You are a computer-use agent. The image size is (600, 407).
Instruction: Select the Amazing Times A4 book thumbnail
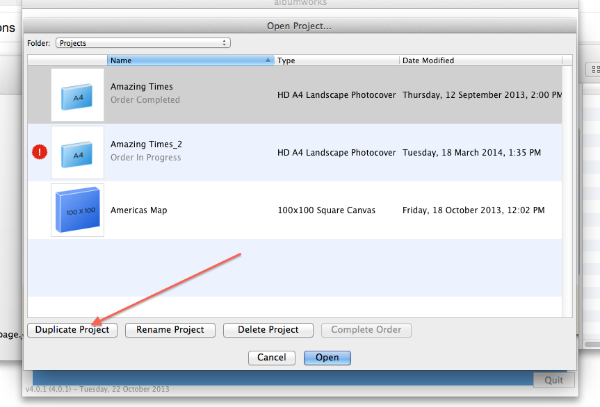pyautogui.click(x=77, y=95)
